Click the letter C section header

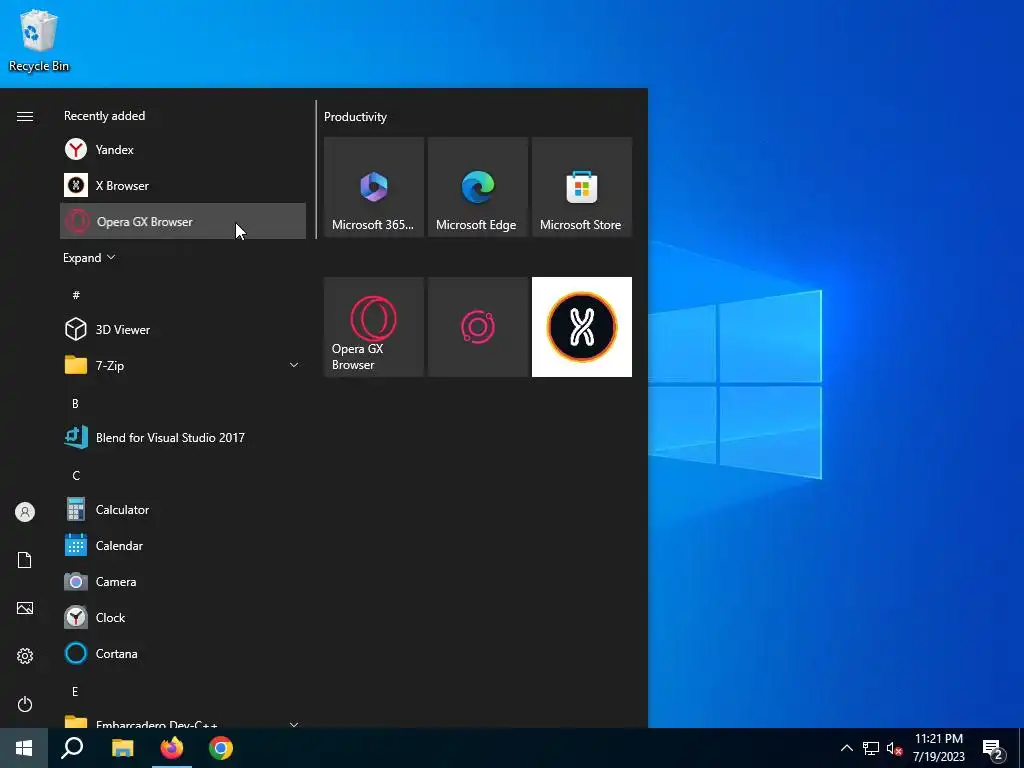click(76, 475)
